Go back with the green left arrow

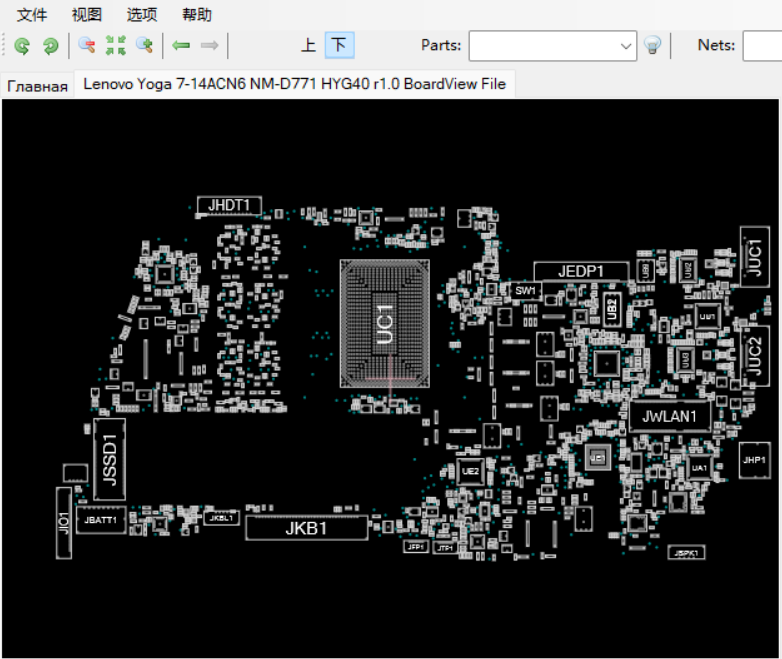[x=181, y=46]
